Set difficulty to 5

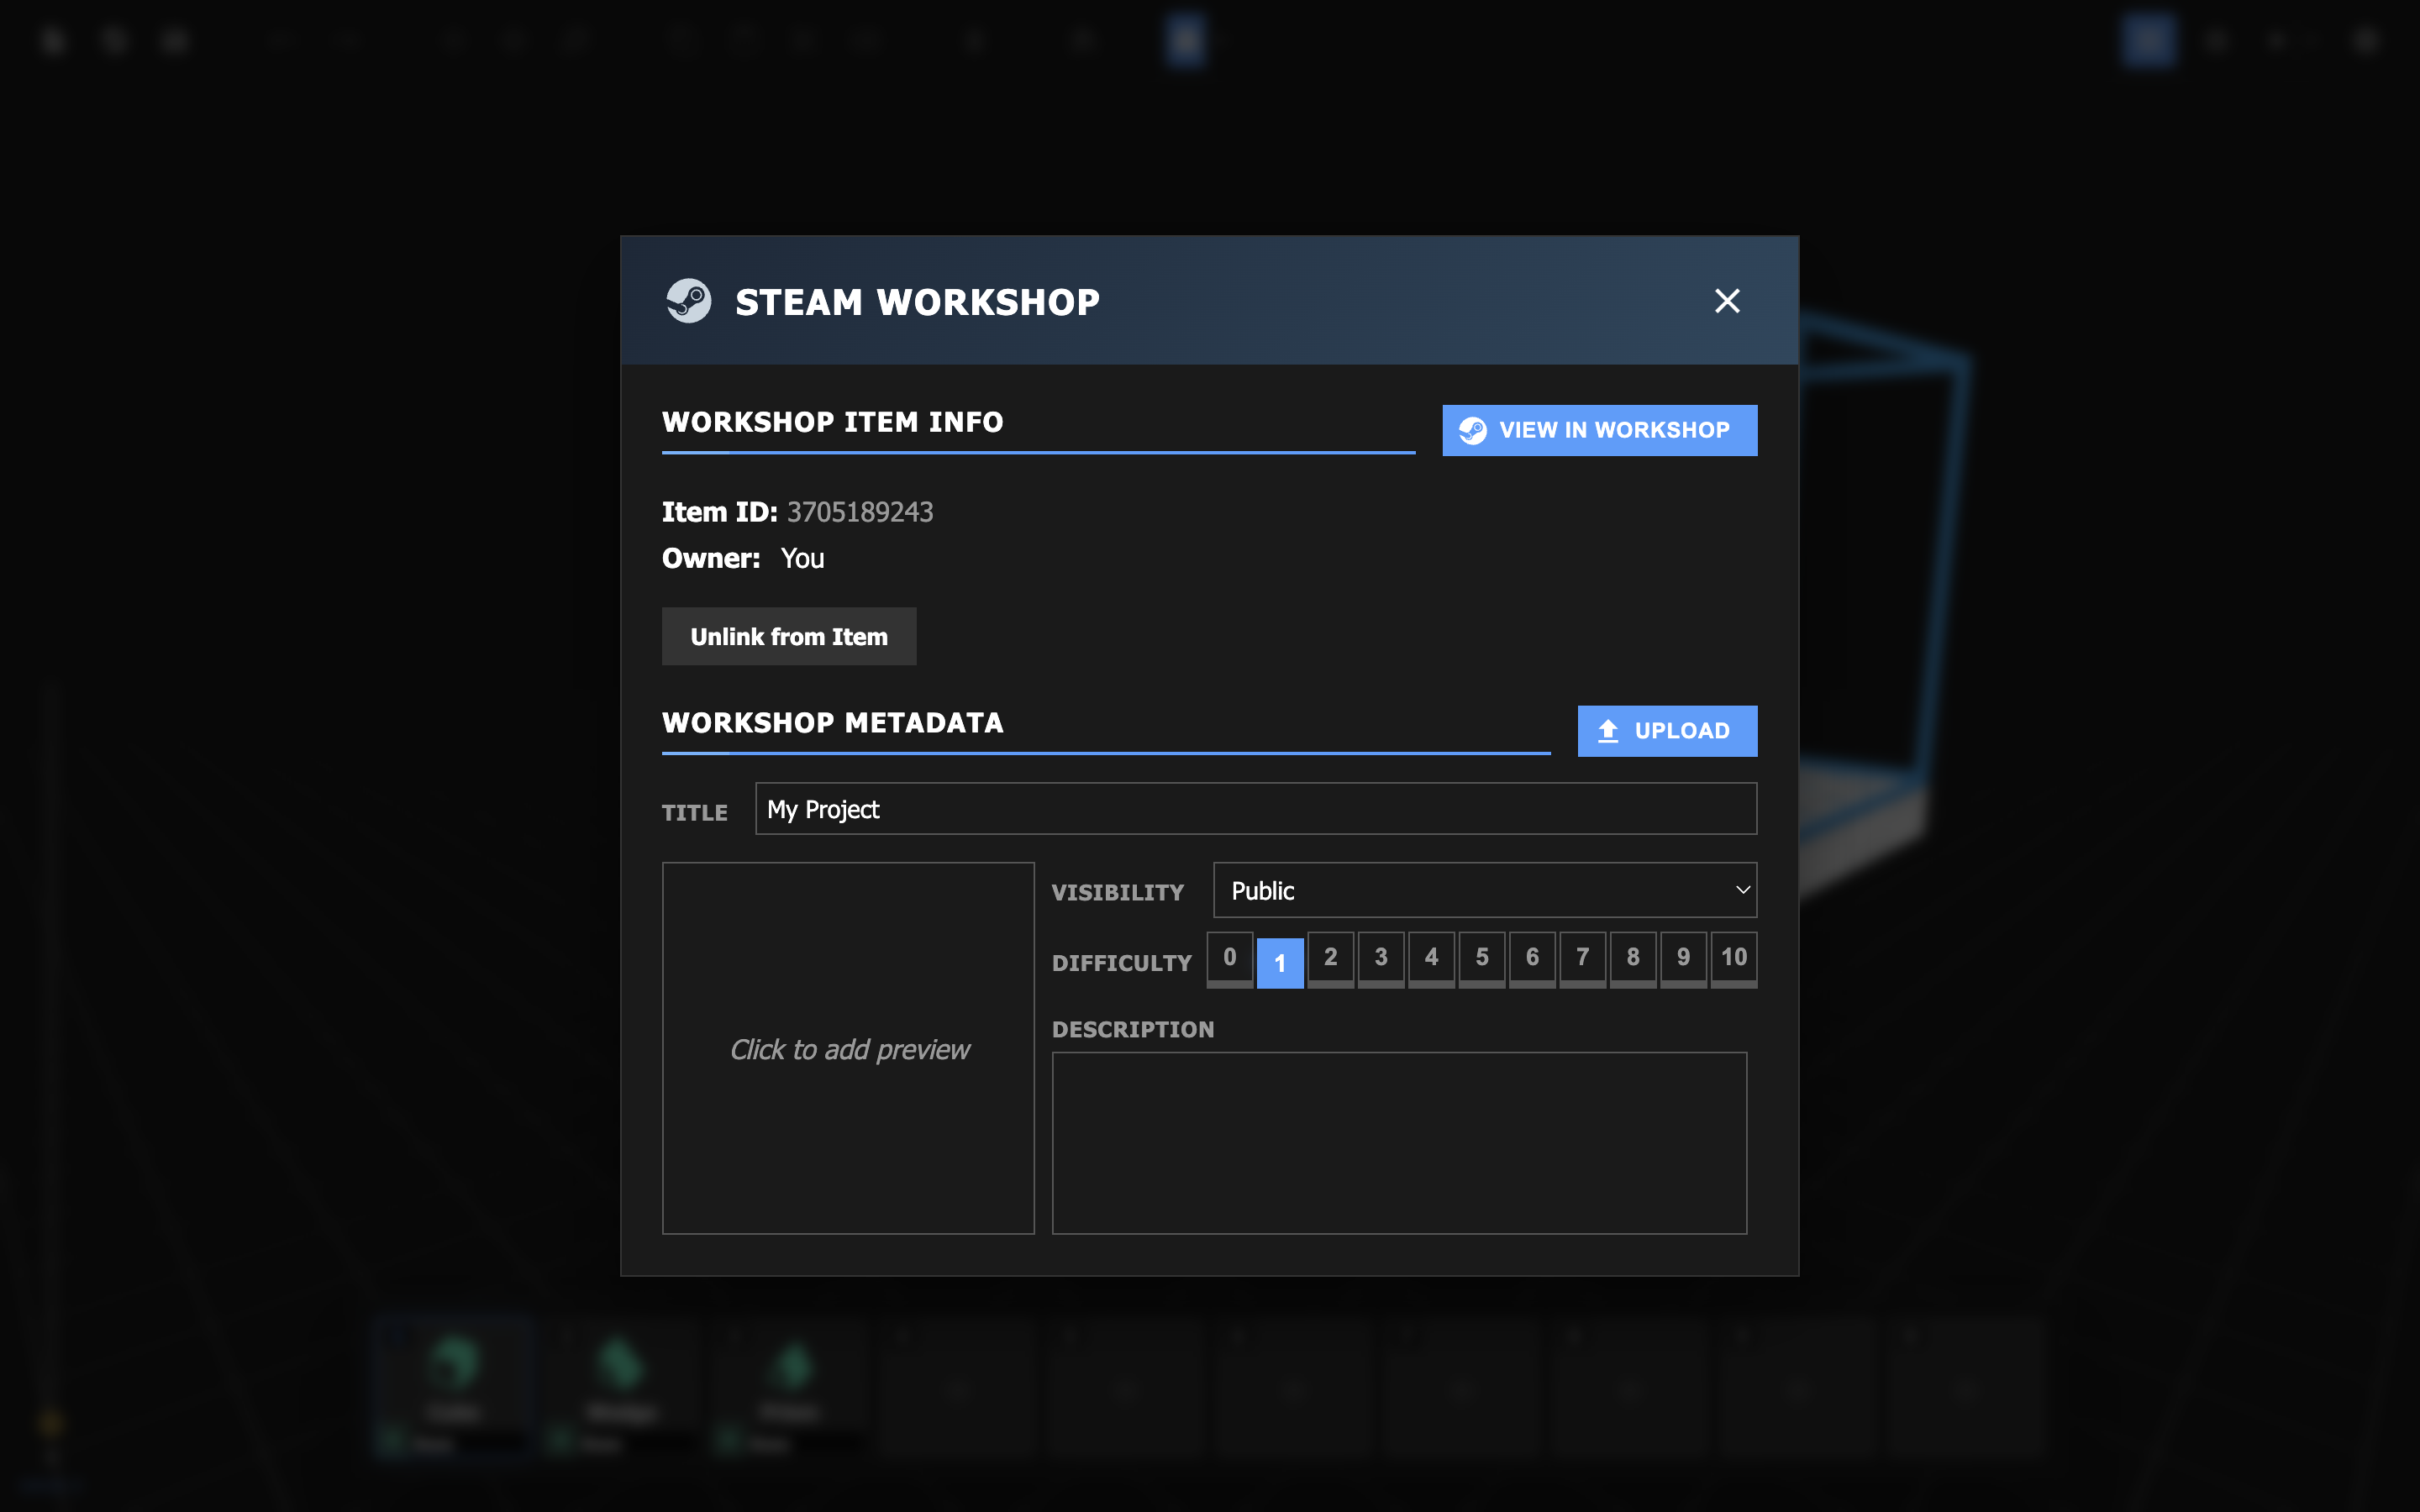tap(1482, 960)
